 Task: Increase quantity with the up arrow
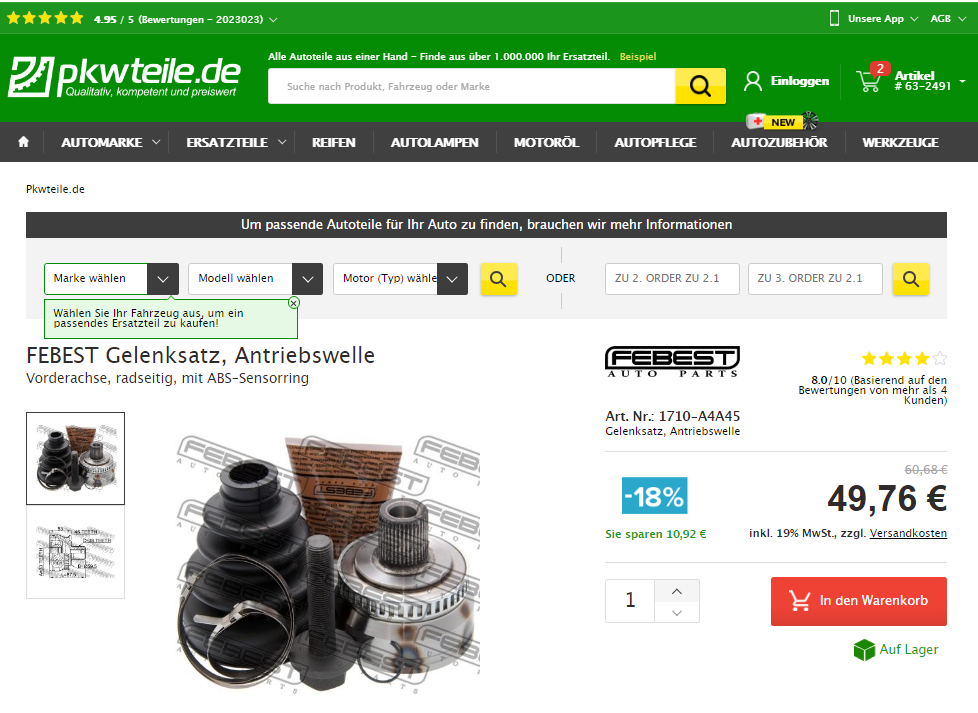pyautogui.click(x=677, y=591)
